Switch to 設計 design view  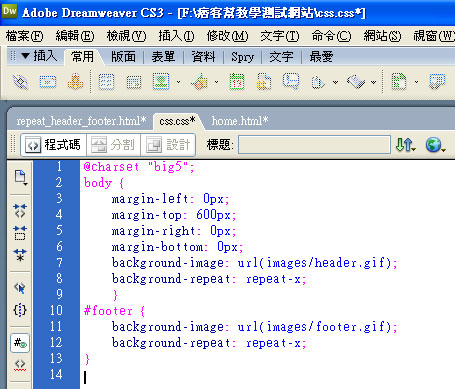[x=168, y=145]
